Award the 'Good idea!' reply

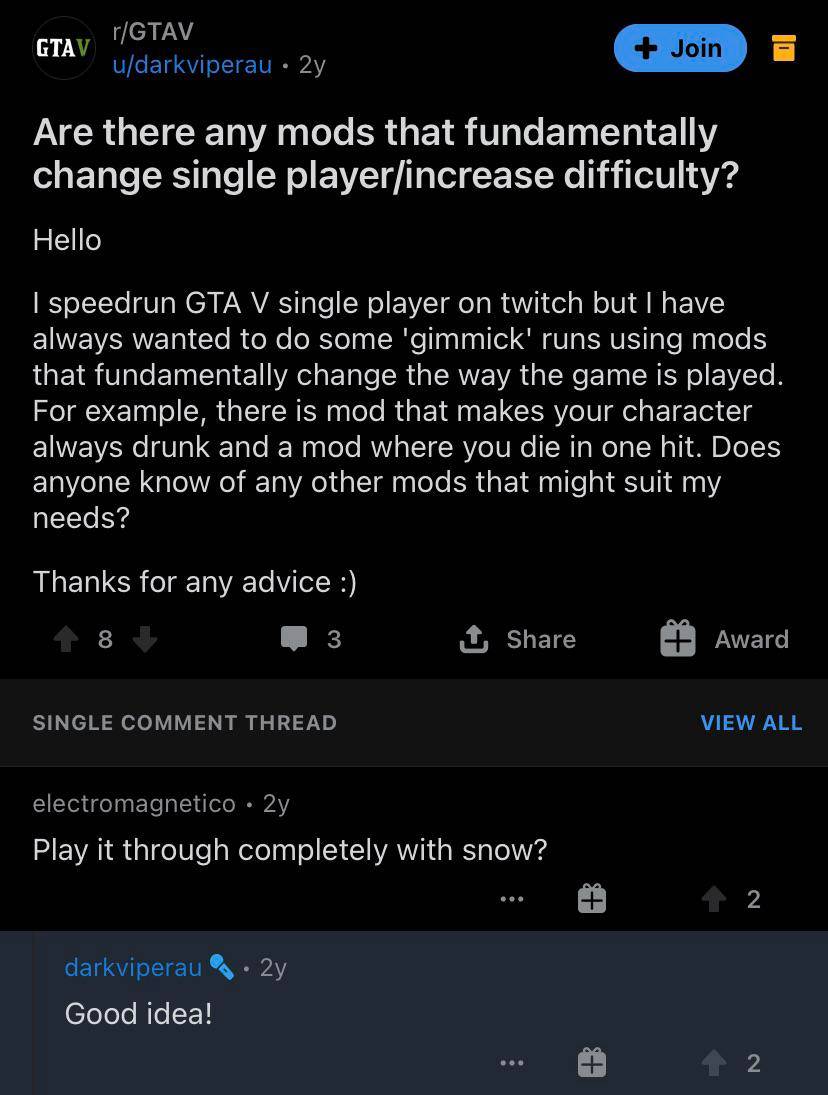click(592, 1062)
